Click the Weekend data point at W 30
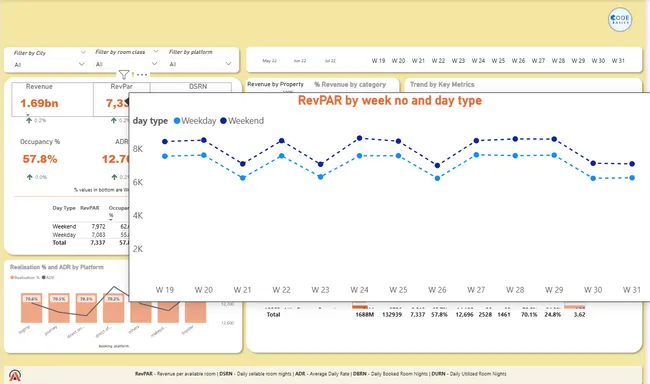 (x=593, y=163)
